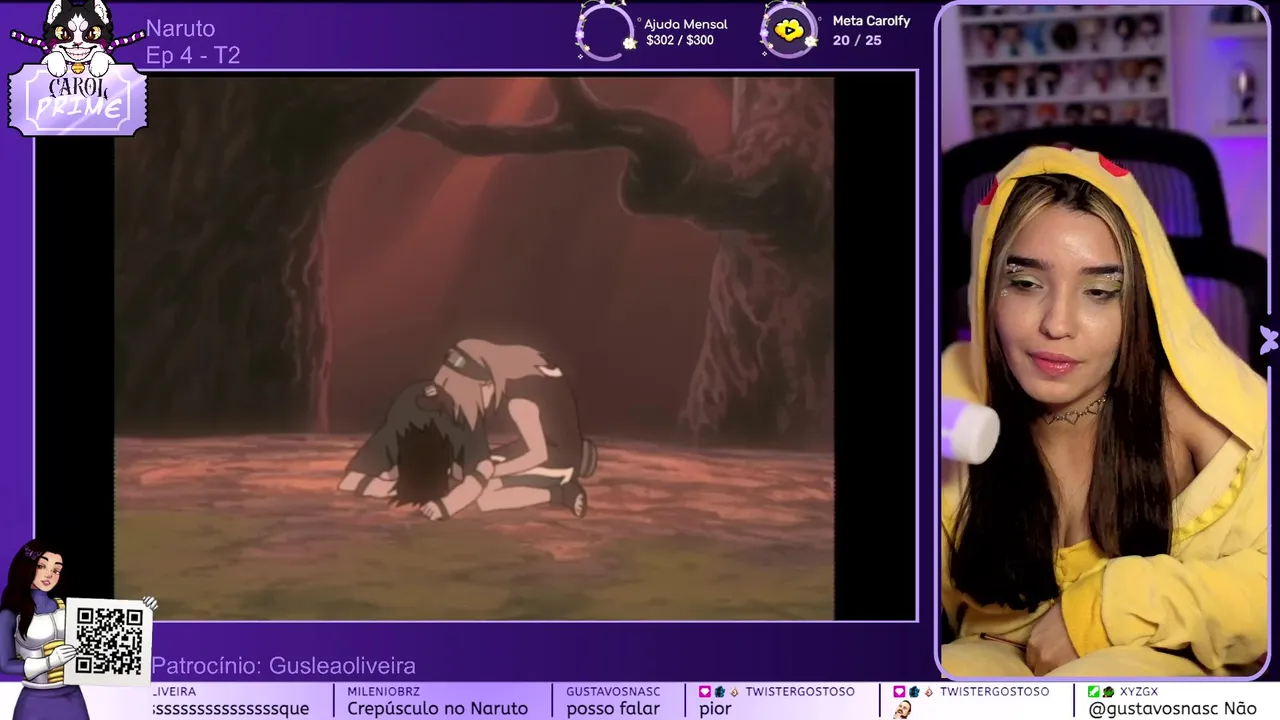Image resolution: width=1280 pixels, height=720 pixels.
Task: Click the GUSTAVOSNASC username in ticker
Action: [x=613, y=692]
